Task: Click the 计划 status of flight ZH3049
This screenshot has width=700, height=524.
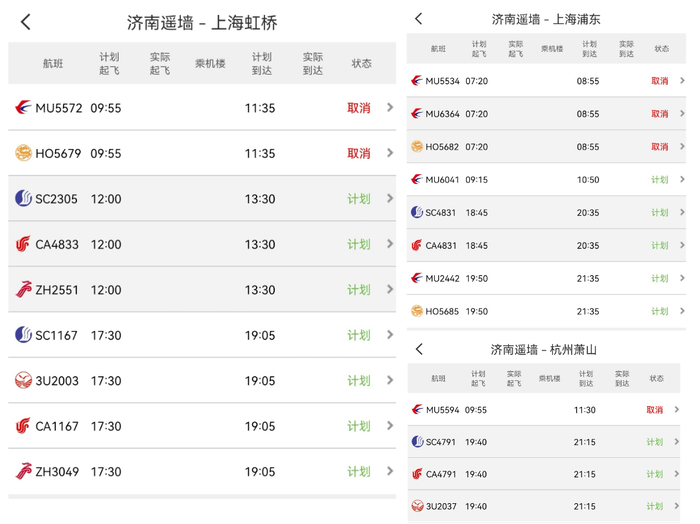Action: 359,472
